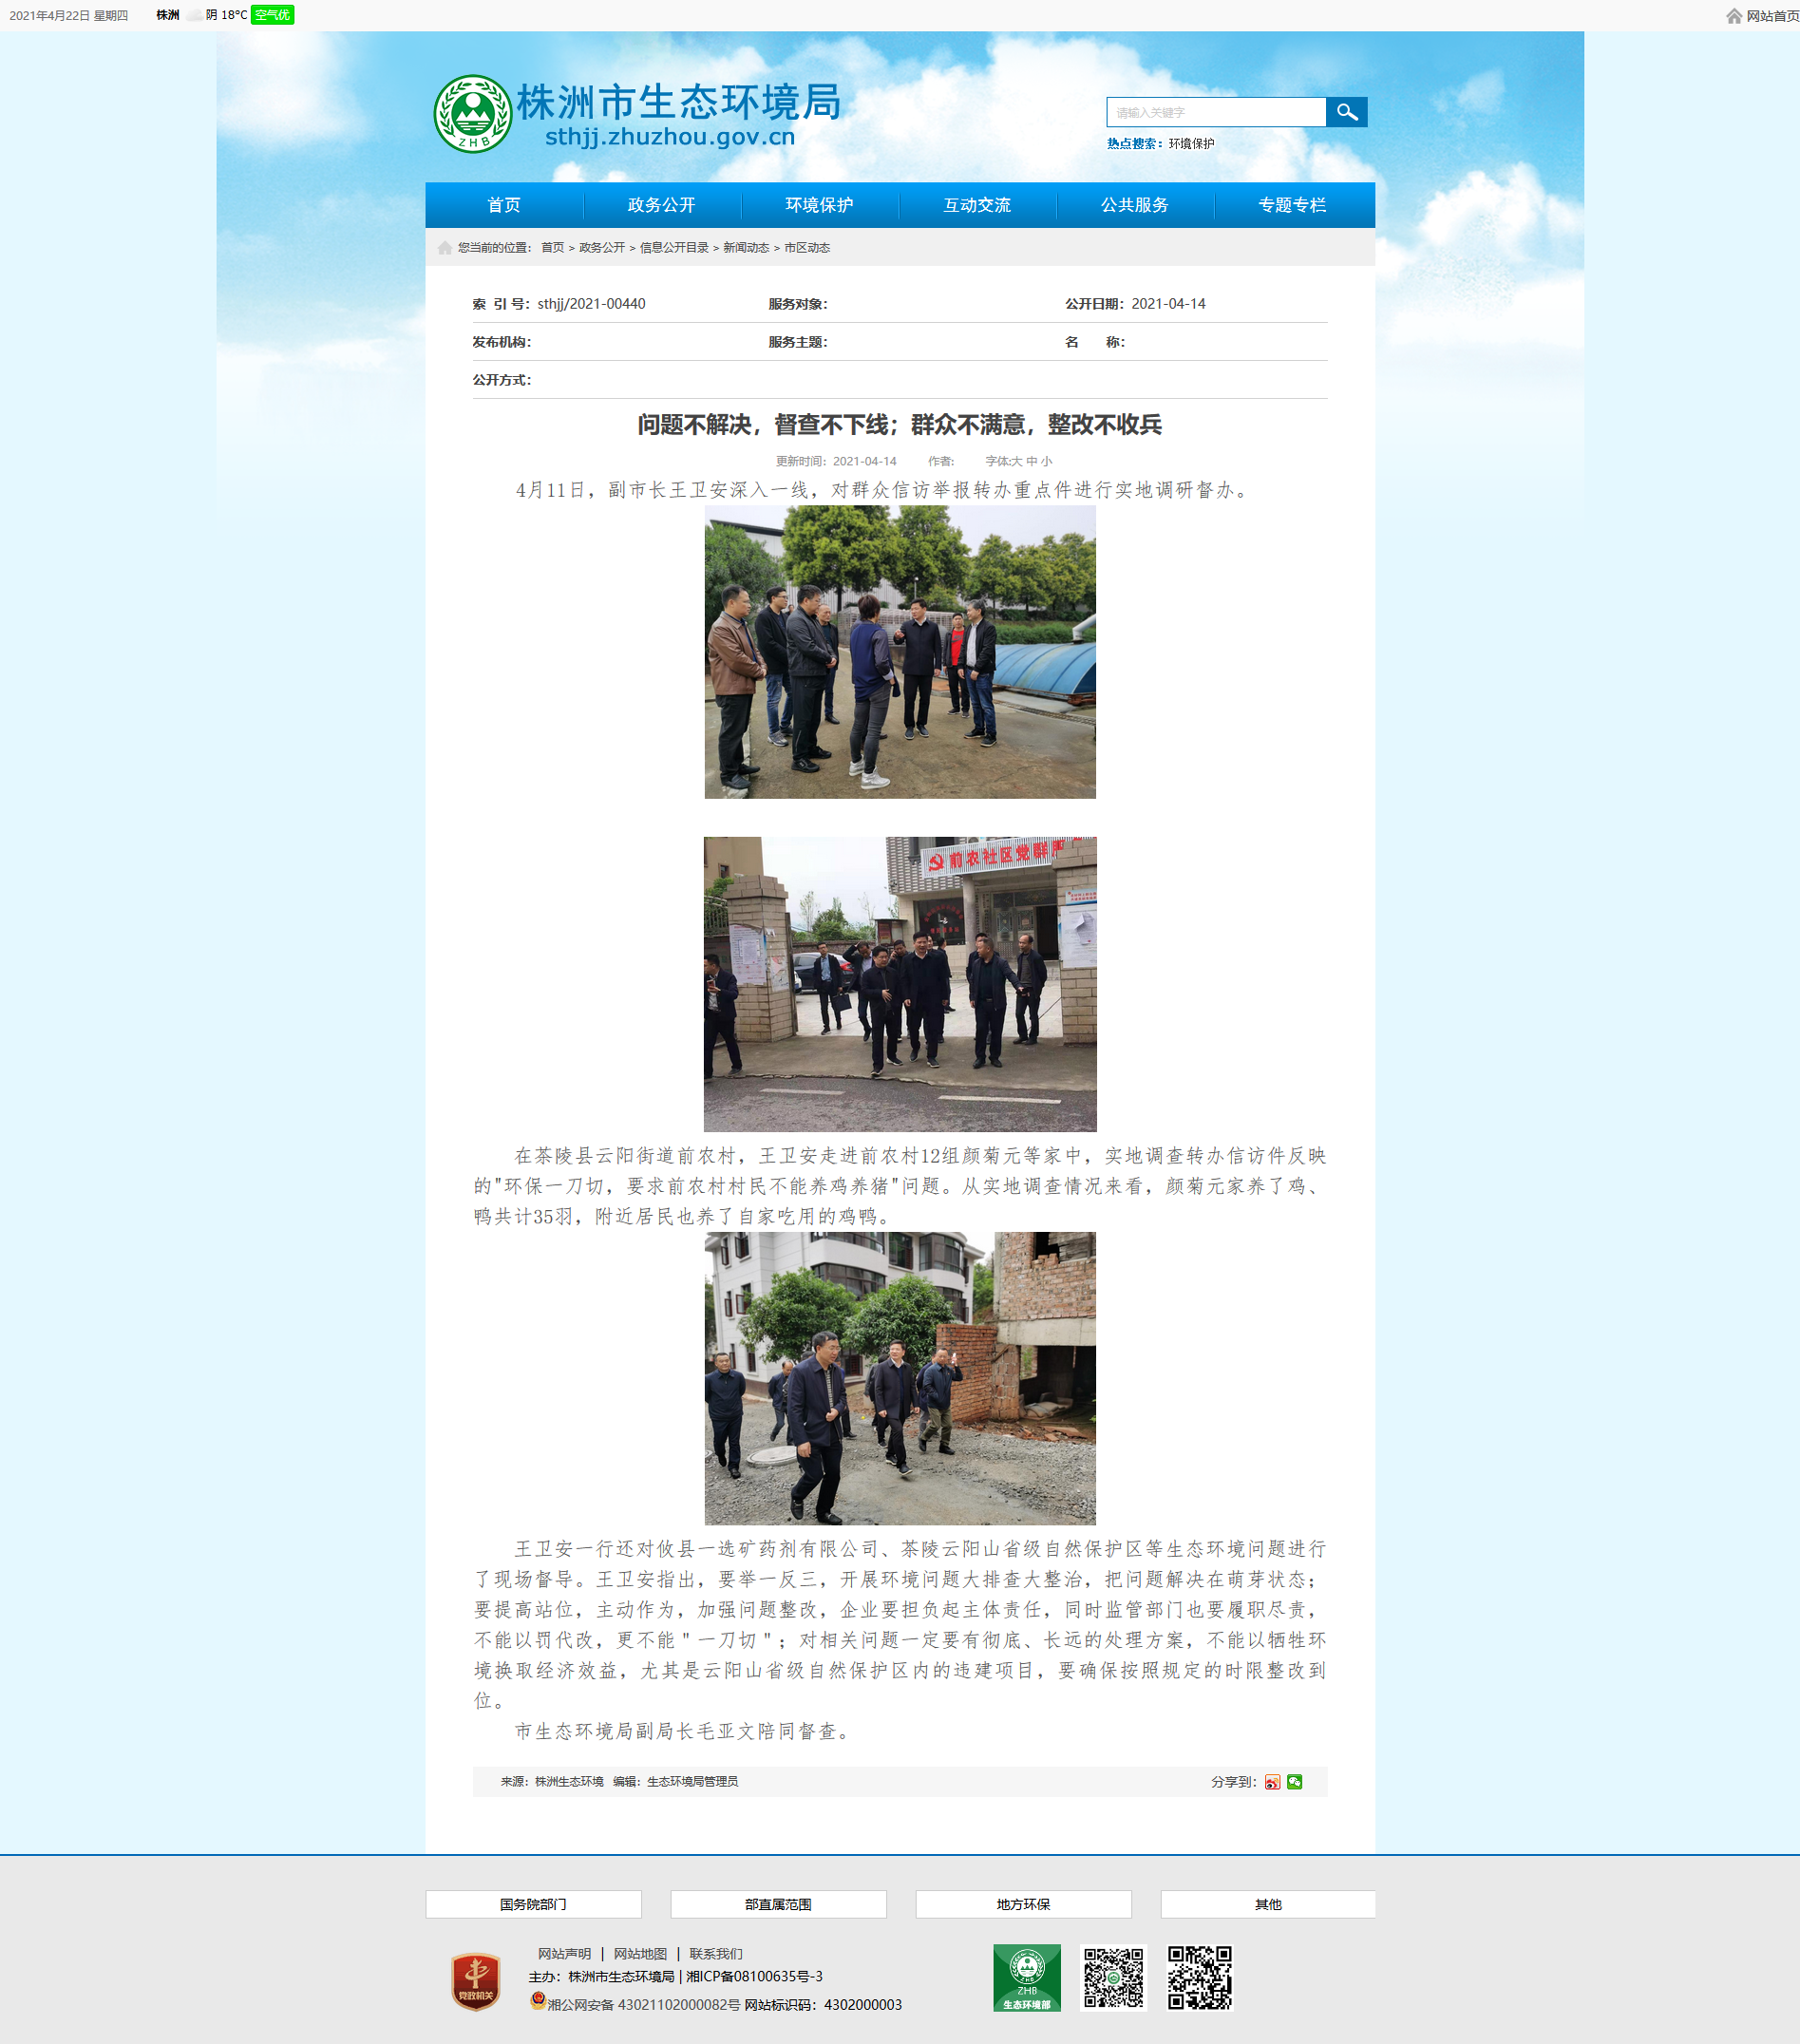Click the police badge icon before 湘公网安备
1800x2044 pixels.
point(538,2001)
